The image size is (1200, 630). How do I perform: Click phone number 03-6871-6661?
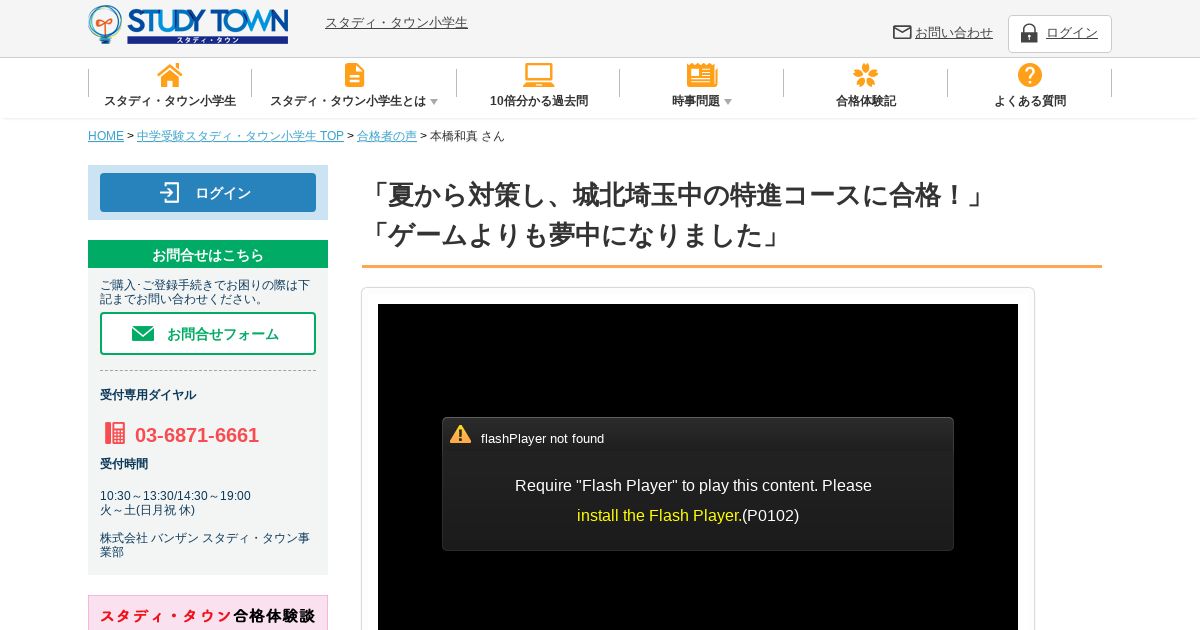197,435
